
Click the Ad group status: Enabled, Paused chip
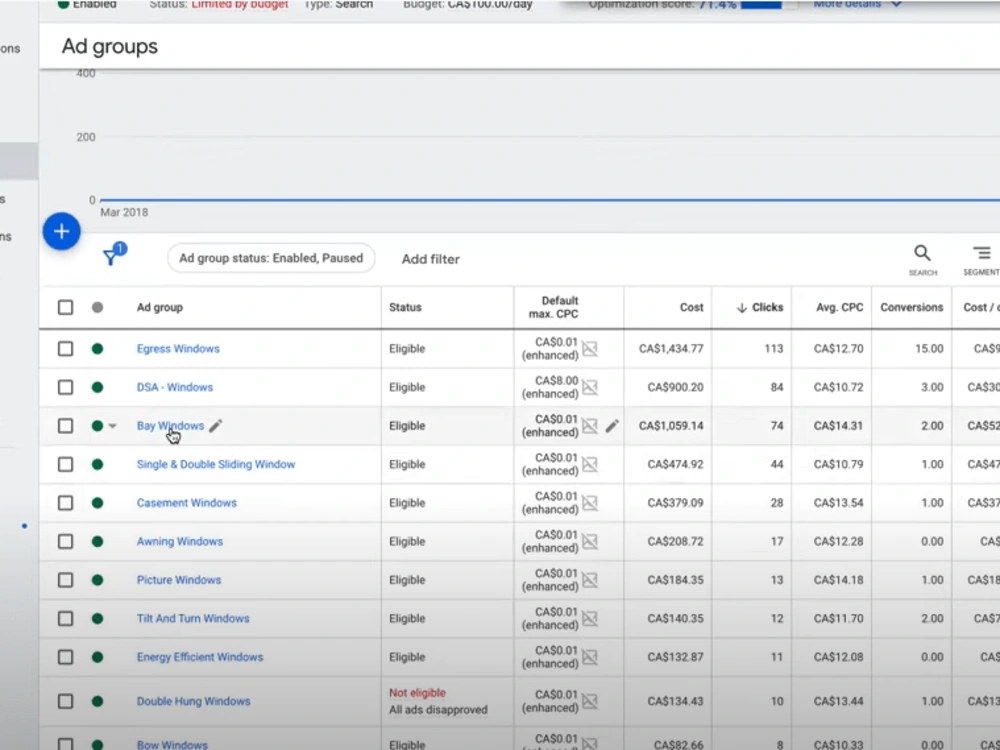click(271, 258)
